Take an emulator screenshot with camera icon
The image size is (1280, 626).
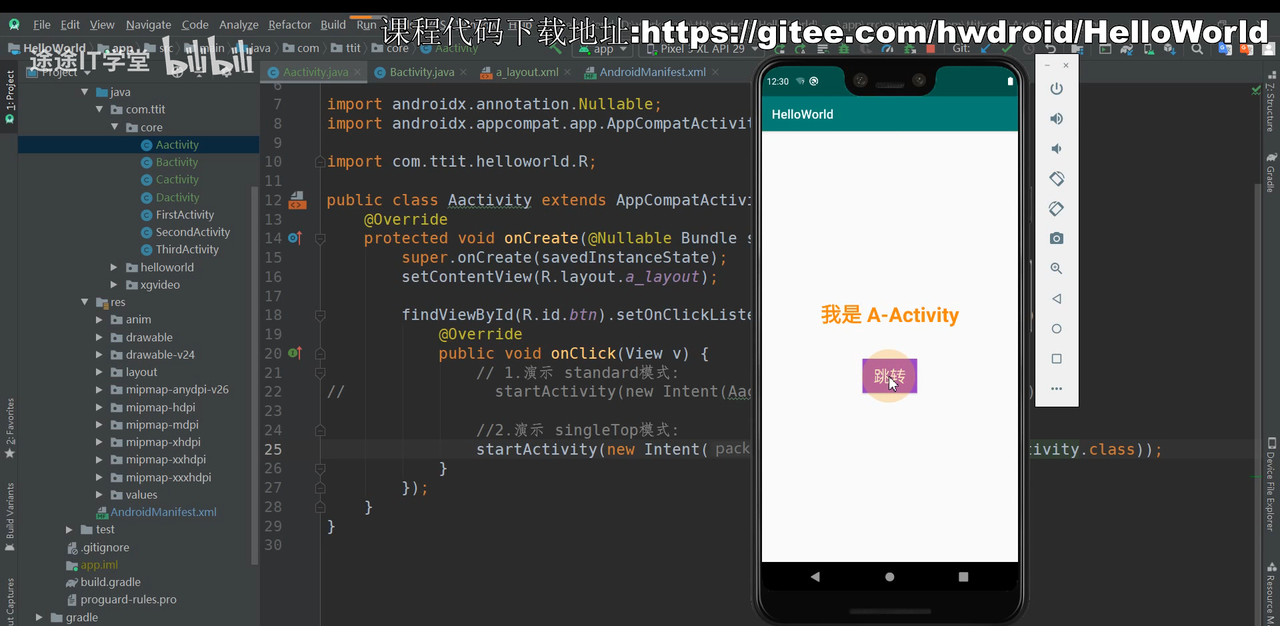pyautogui.click(x=1056, y=239)
